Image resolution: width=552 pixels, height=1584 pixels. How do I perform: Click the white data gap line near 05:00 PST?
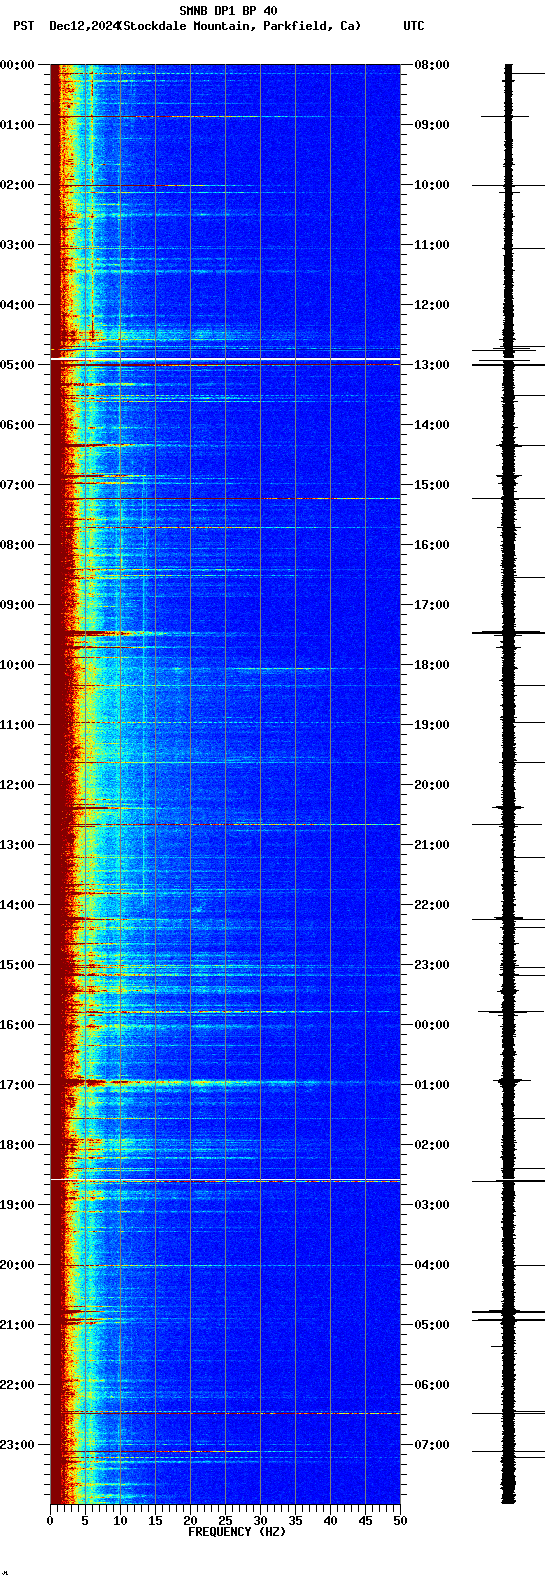[225, 358]
